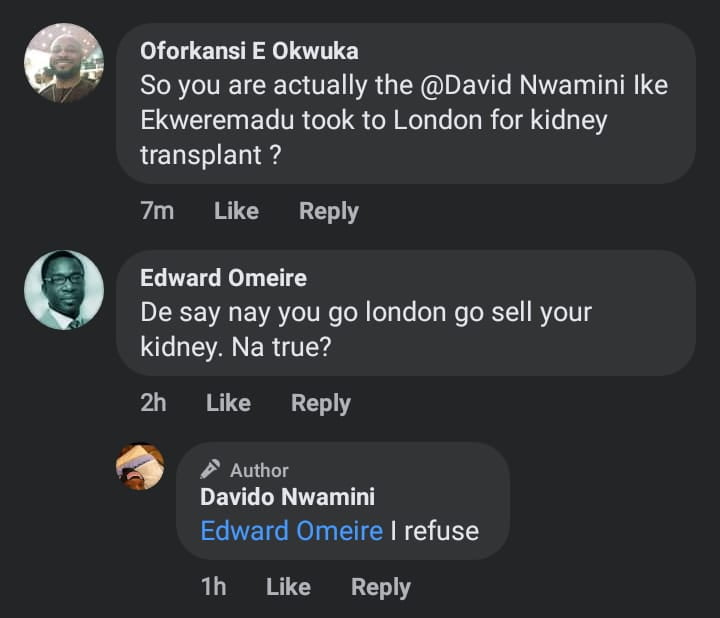Click the "I refuse" reply text

434,530
